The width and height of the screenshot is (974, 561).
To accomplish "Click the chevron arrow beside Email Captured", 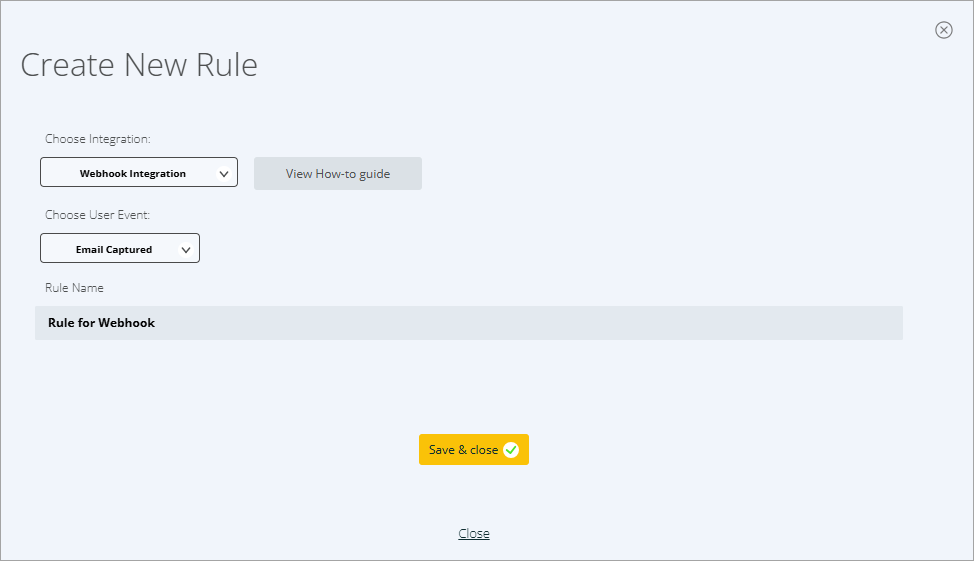I will point(186,249).
